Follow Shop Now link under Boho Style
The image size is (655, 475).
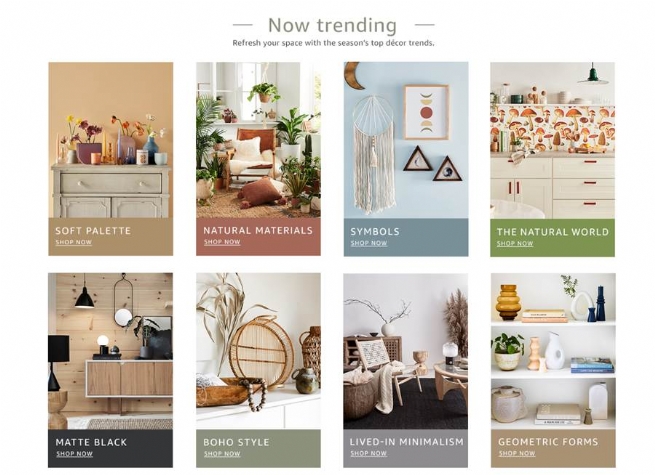[x=222, y=454]
